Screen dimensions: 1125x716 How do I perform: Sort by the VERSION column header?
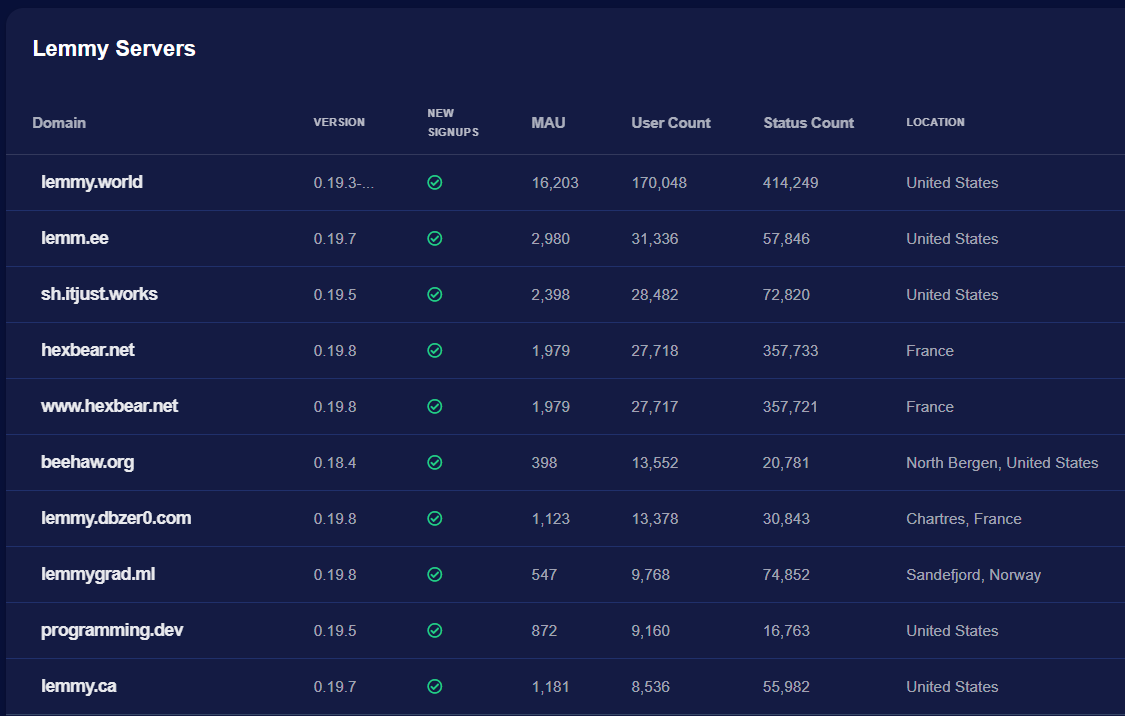[x=339, y=122]
